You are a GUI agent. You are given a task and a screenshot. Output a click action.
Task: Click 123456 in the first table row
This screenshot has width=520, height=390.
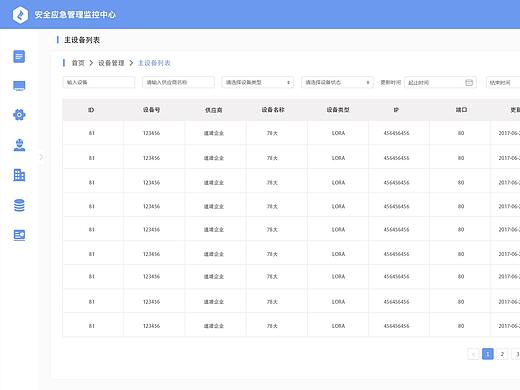coord(151,133)
